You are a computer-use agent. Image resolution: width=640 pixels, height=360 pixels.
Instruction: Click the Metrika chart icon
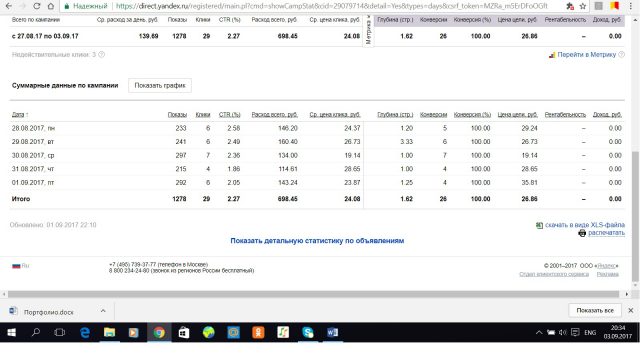click(552, 55)
